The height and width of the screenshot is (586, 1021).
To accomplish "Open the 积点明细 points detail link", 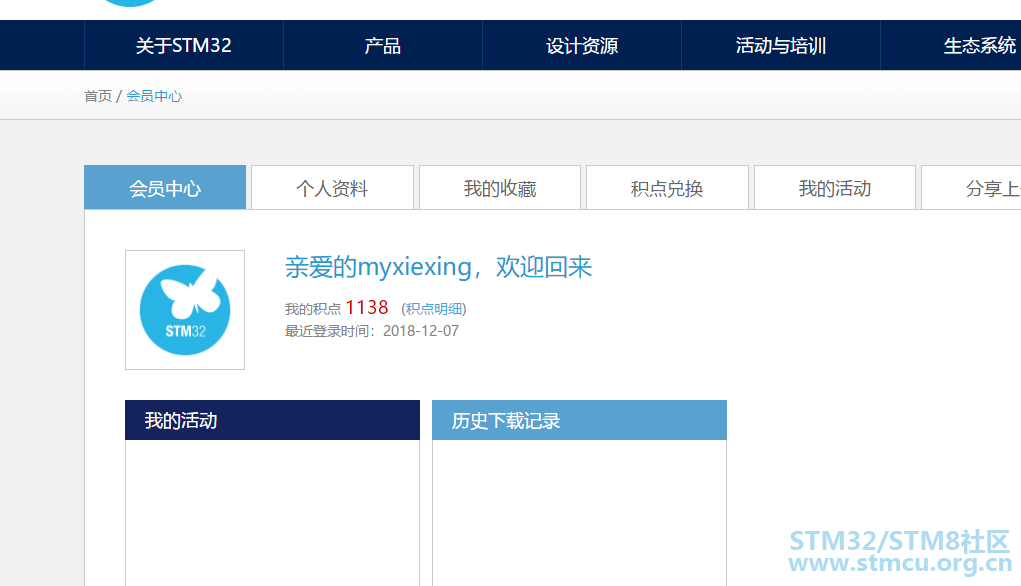I will click(434, 309).
